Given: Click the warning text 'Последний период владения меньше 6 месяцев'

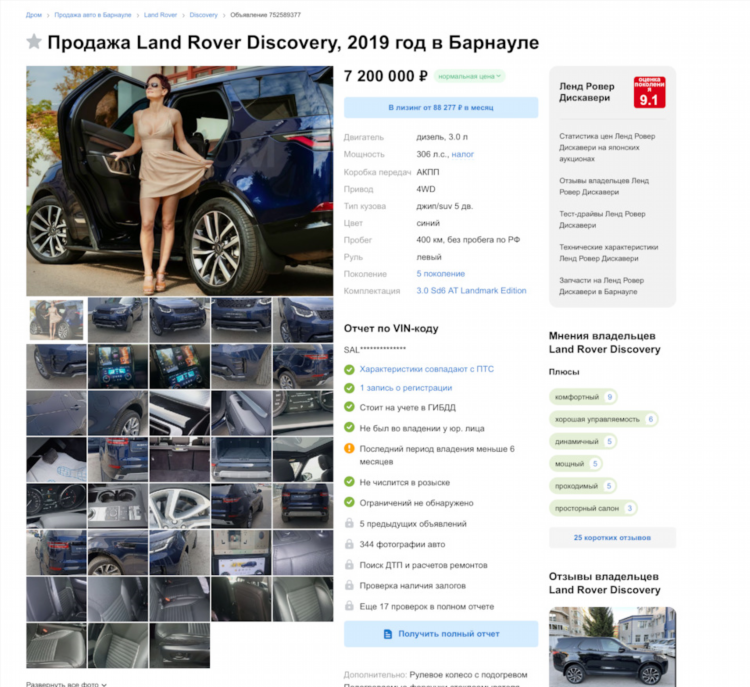Looking at the screenshot, I should (437, 455).
